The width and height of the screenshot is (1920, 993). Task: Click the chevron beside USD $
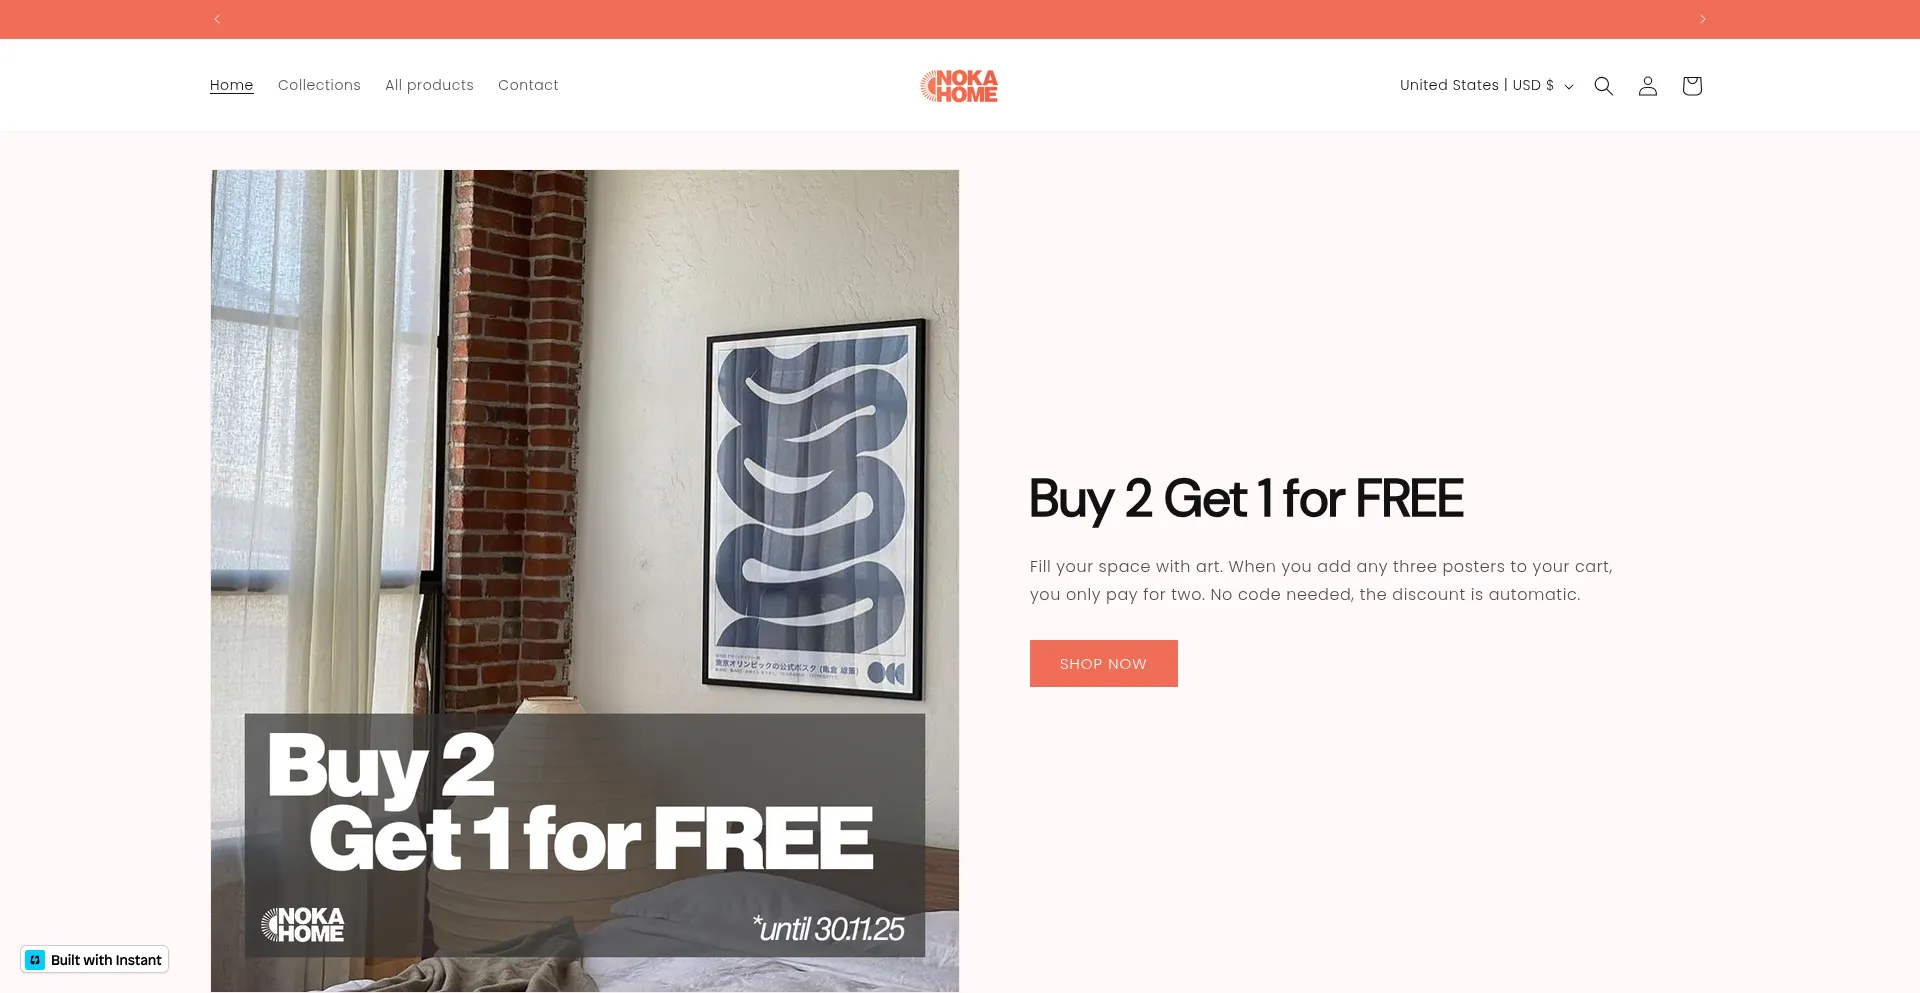coord(1568,87)
